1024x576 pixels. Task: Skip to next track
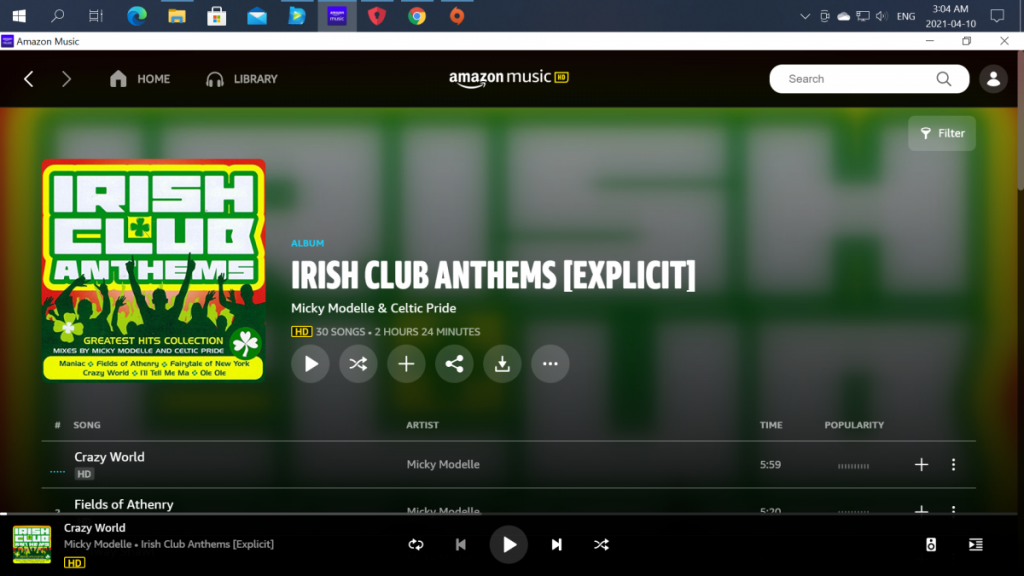(x=556, y=545)
